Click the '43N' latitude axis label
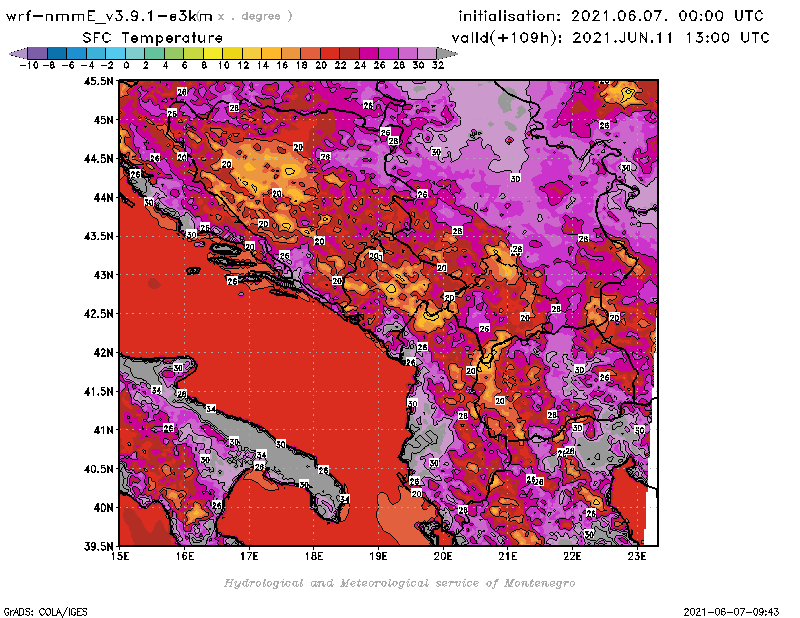The image size is (800, 618). tap(103, 275)
